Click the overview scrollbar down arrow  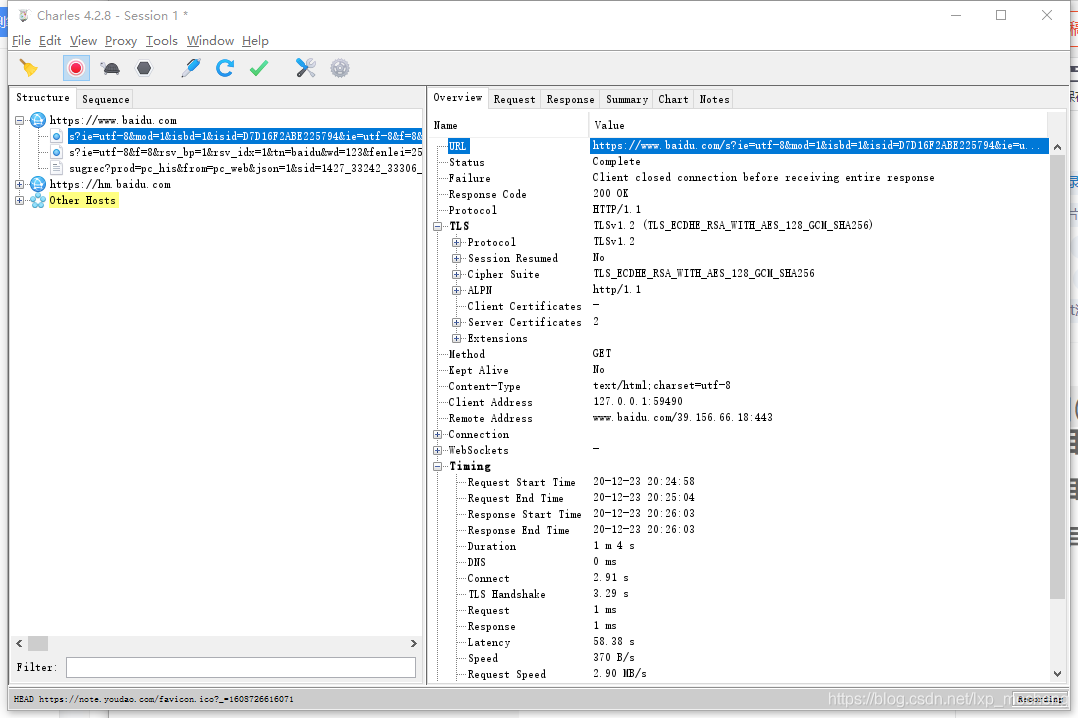1057,674
